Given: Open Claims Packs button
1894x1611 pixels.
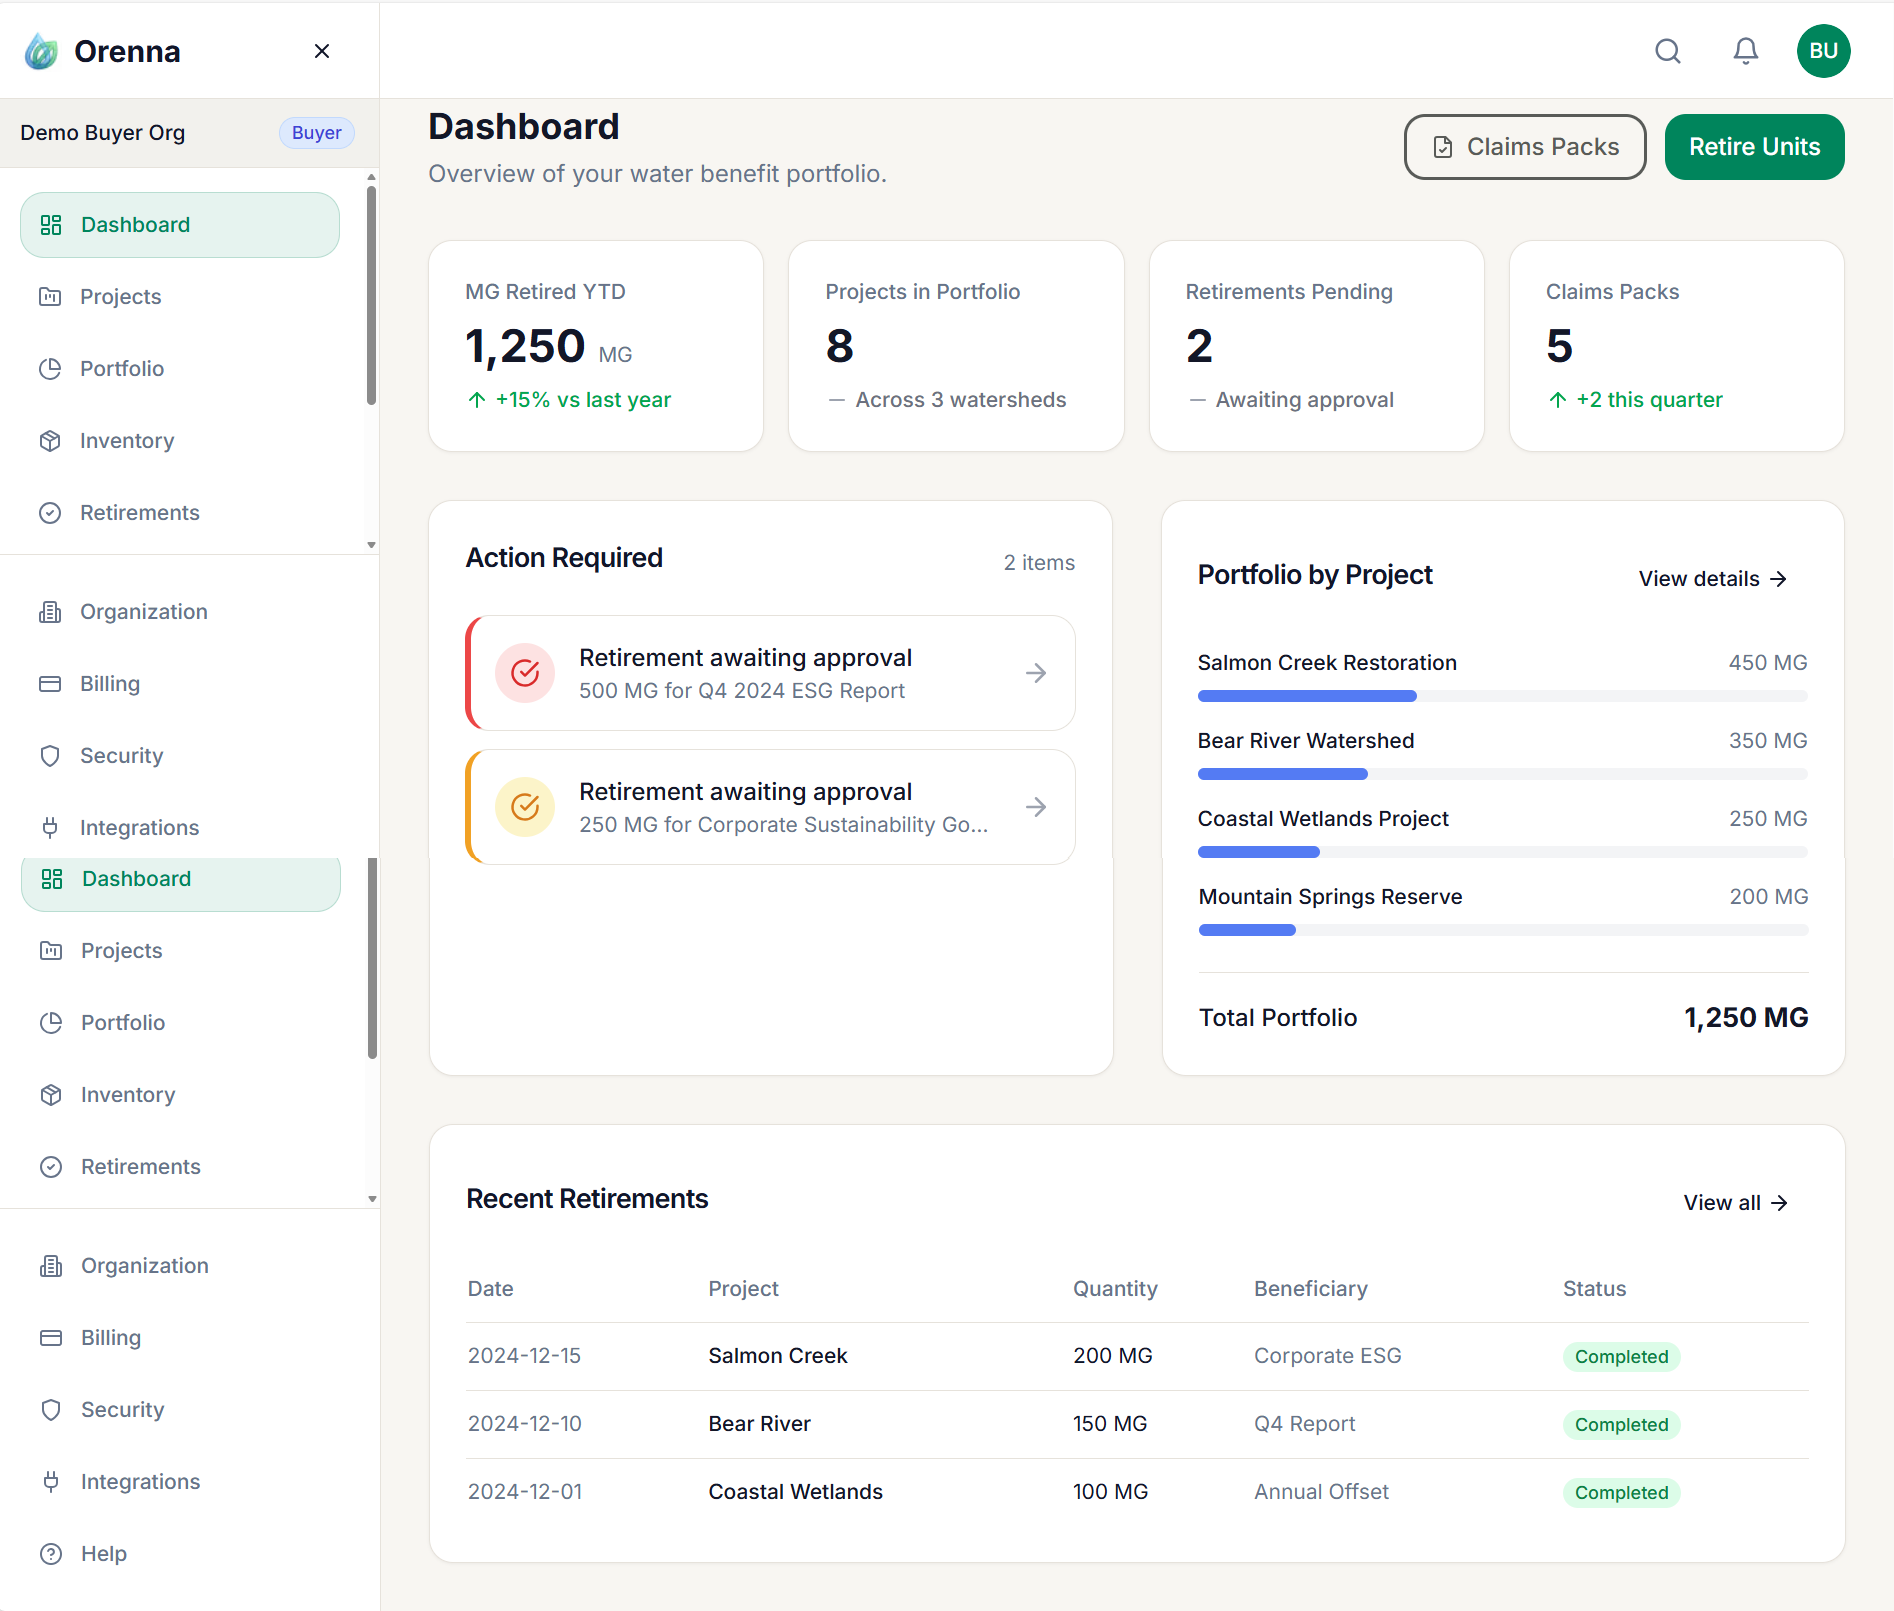Looking at the screenshot, I should 1525,147.
